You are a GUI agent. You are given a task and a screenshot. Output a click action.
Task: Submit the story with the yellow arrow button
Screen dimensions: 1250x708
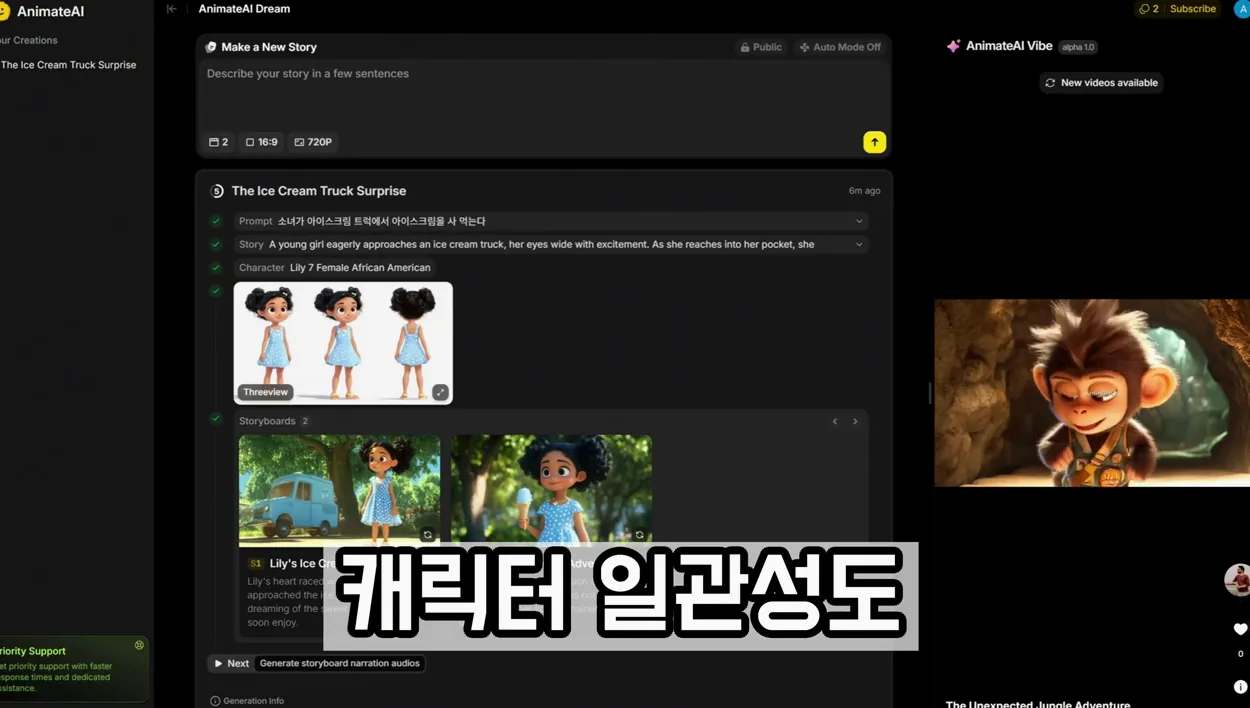(874, 142)
